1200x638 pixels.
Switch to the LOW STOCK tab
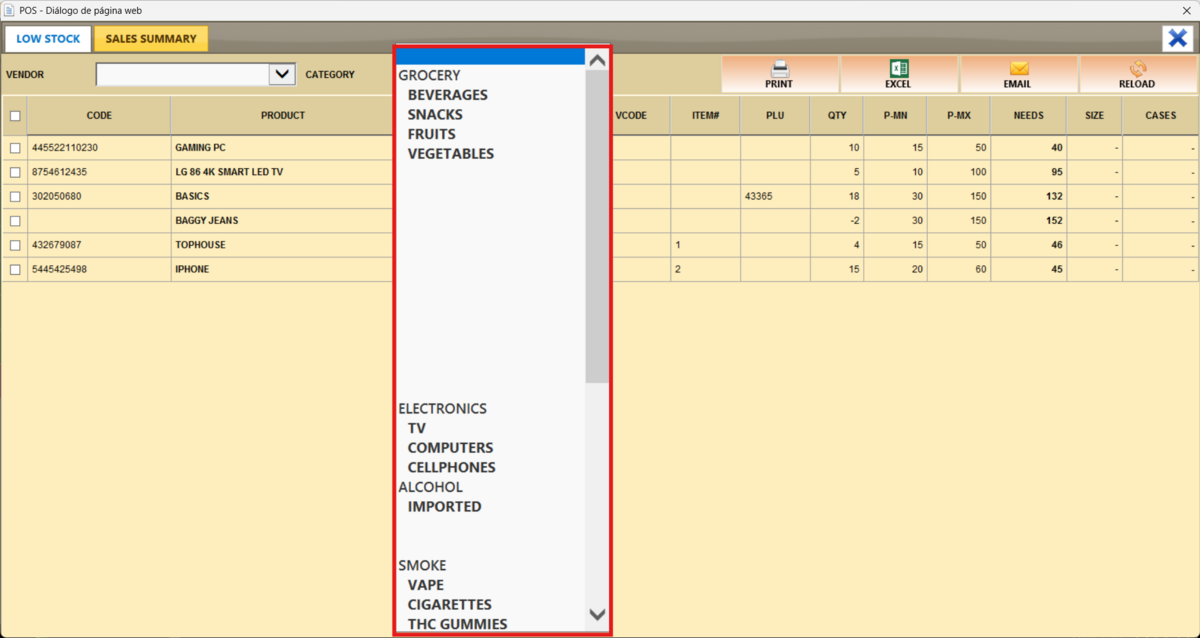coord(48,39)
